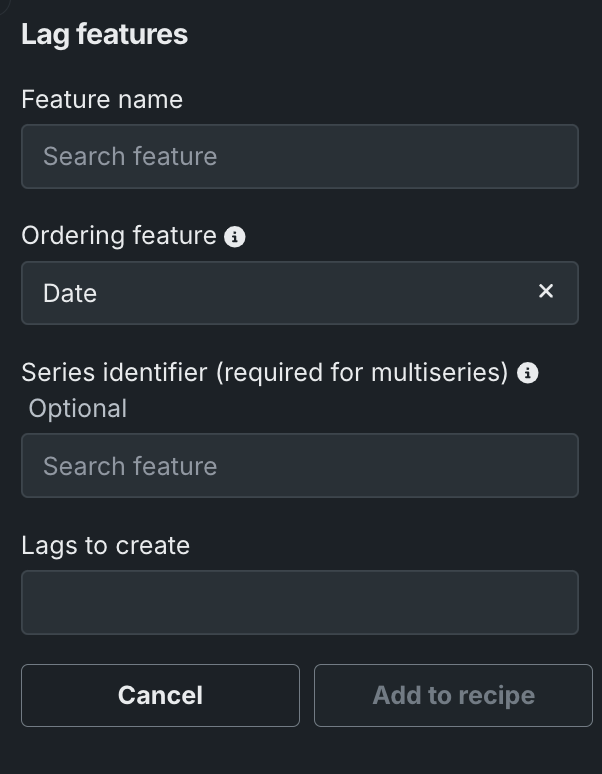
Task: Focus the Lags to create field
Action: point(300,602)
